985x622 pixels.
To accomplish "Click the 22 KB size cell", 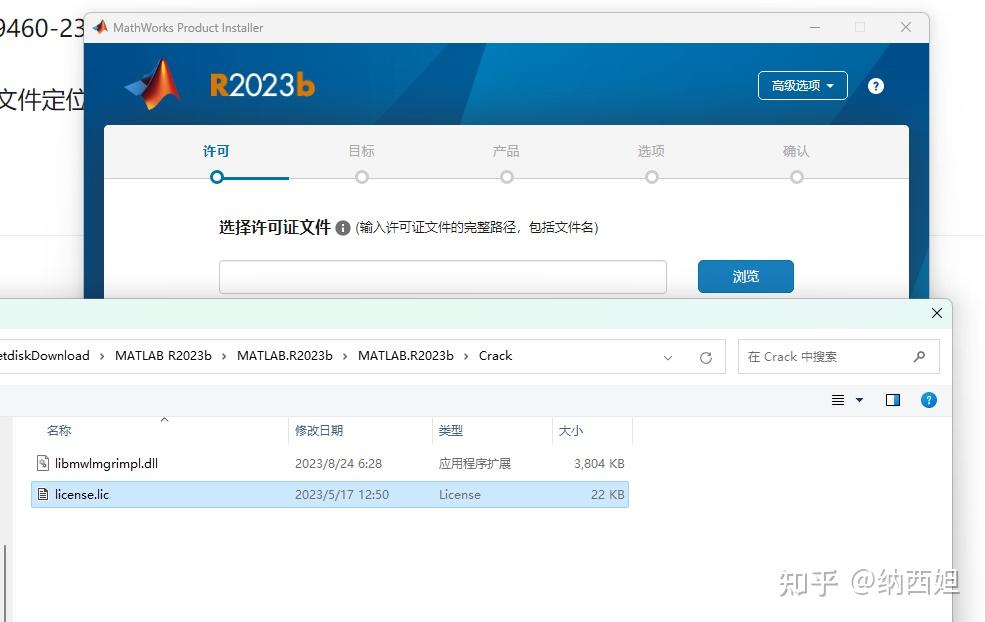I will (607, 495).
